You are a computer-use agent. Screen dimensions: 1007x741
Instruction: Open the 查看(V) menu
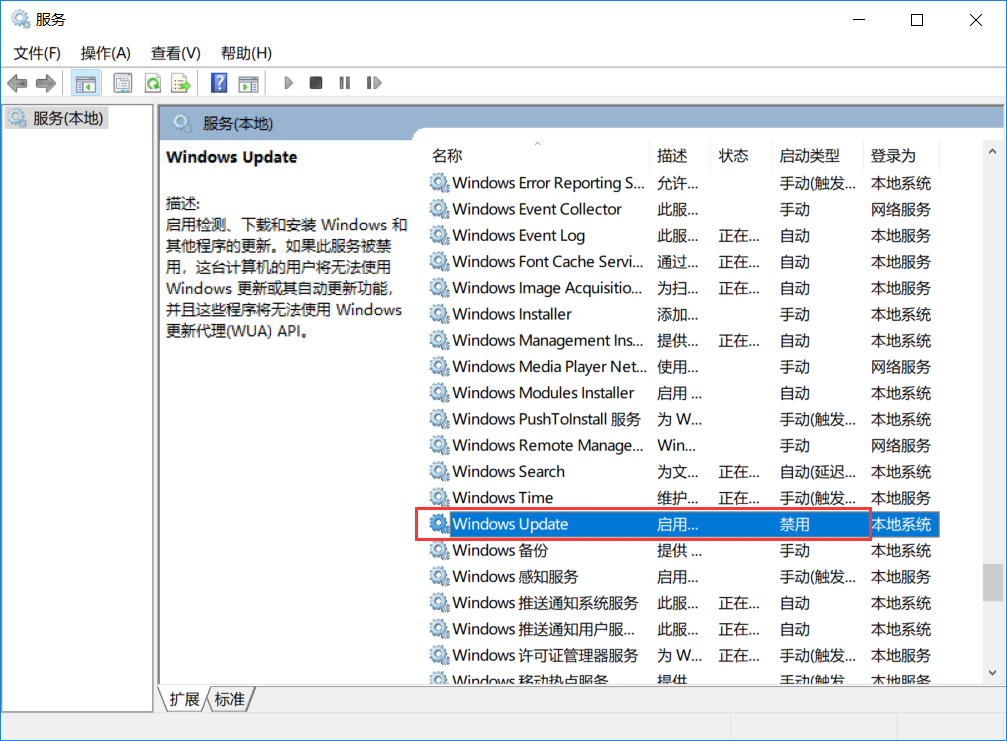click(175, 53)
